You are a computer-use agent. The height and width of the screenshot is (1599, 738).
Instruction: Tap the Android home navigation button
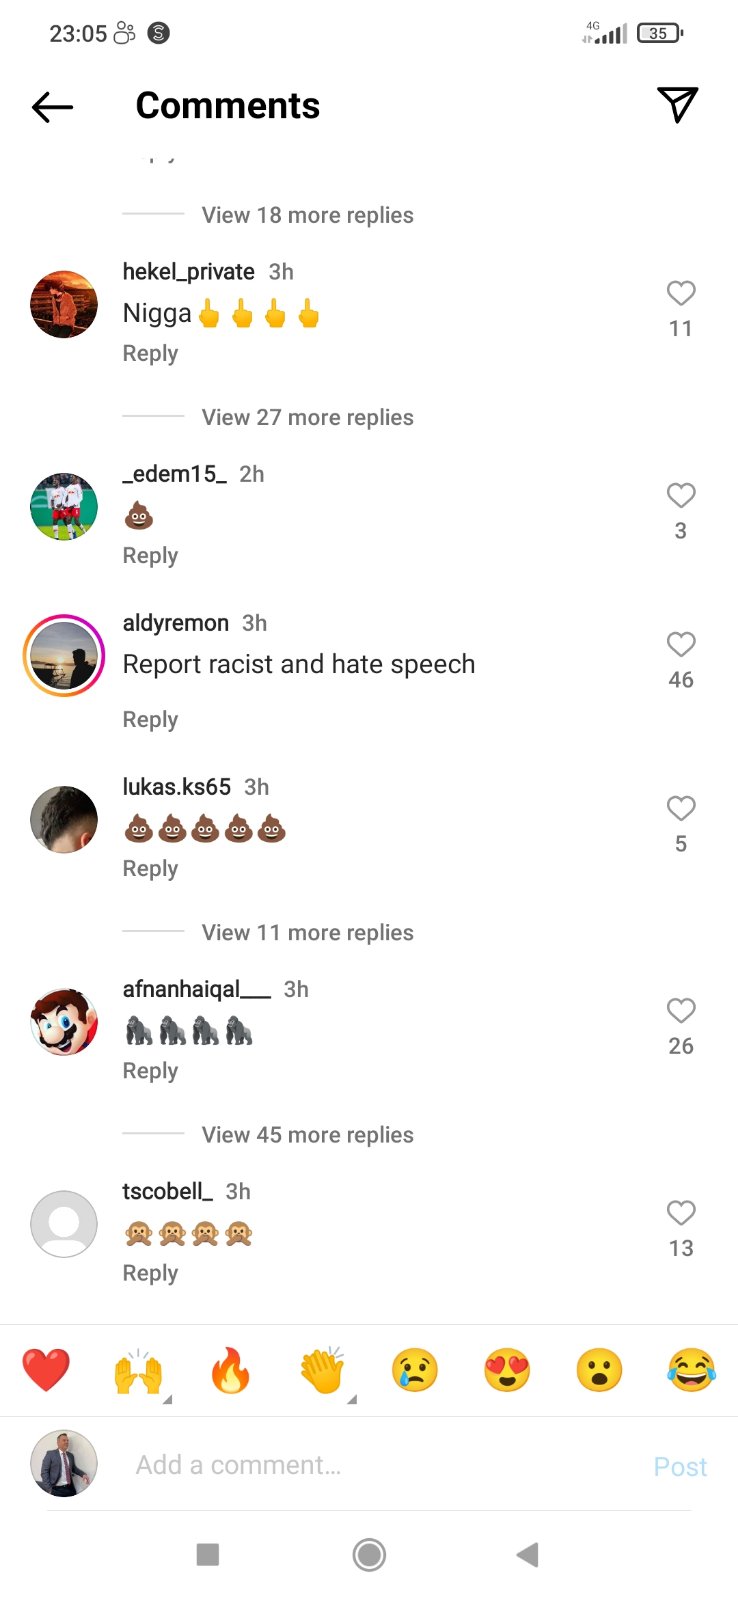point(369,1554)
